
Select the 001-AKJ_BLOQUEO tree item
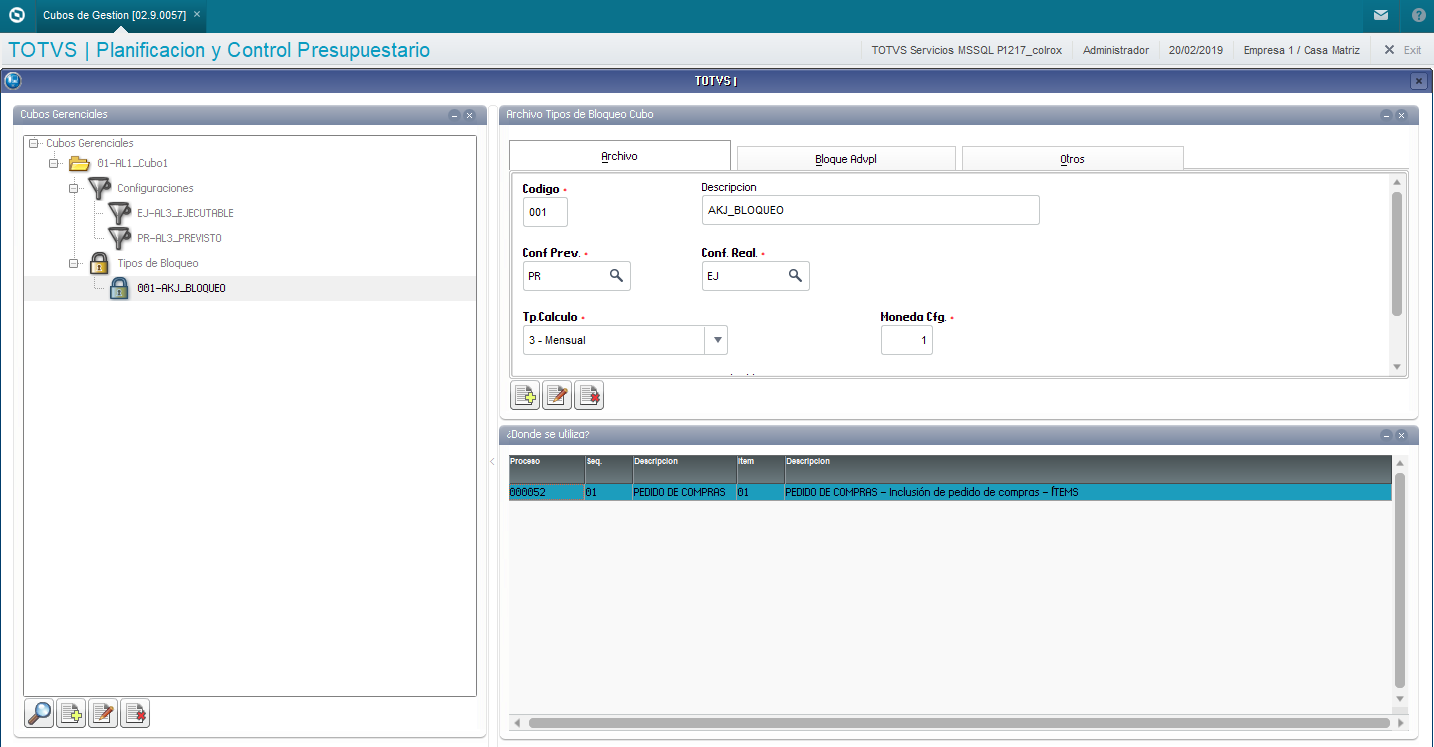[x=181, y=288]
